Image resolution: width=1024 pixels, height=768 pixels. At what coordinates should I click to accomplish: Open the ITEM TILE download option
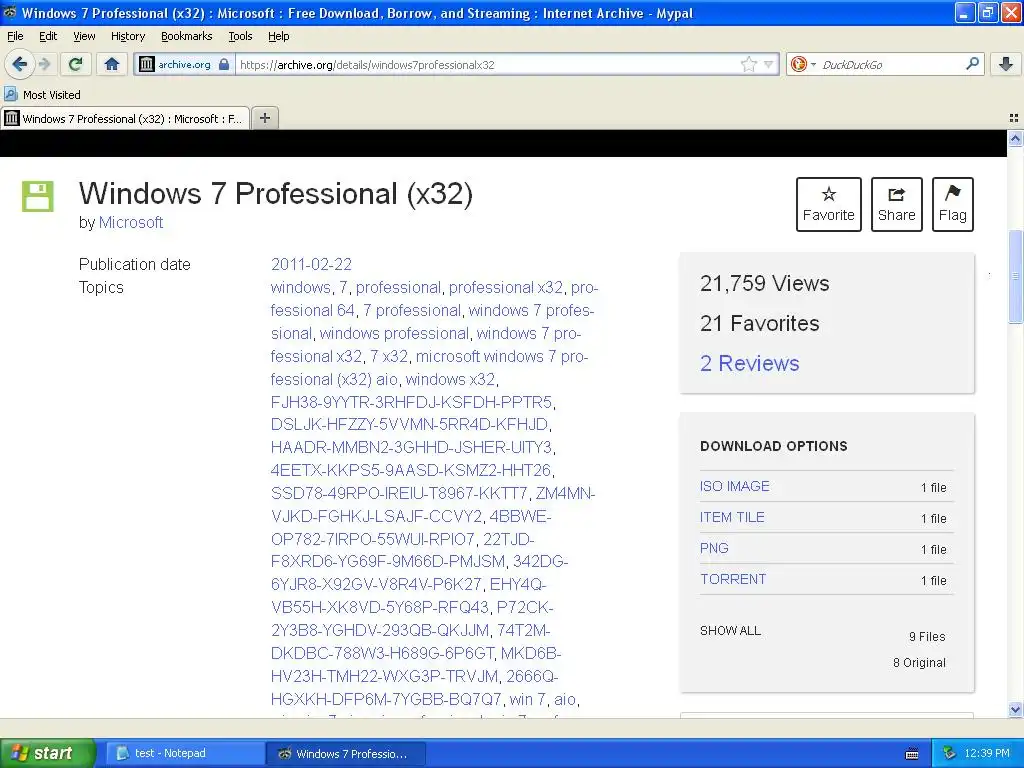(732, 517)
